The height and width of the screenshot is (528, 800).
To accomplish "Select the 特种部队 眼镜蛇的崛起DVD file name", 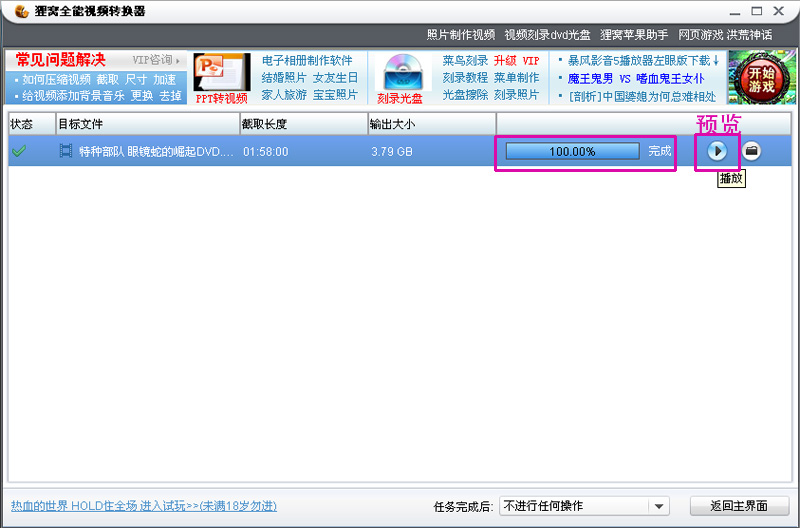I will tap(156, 152).
